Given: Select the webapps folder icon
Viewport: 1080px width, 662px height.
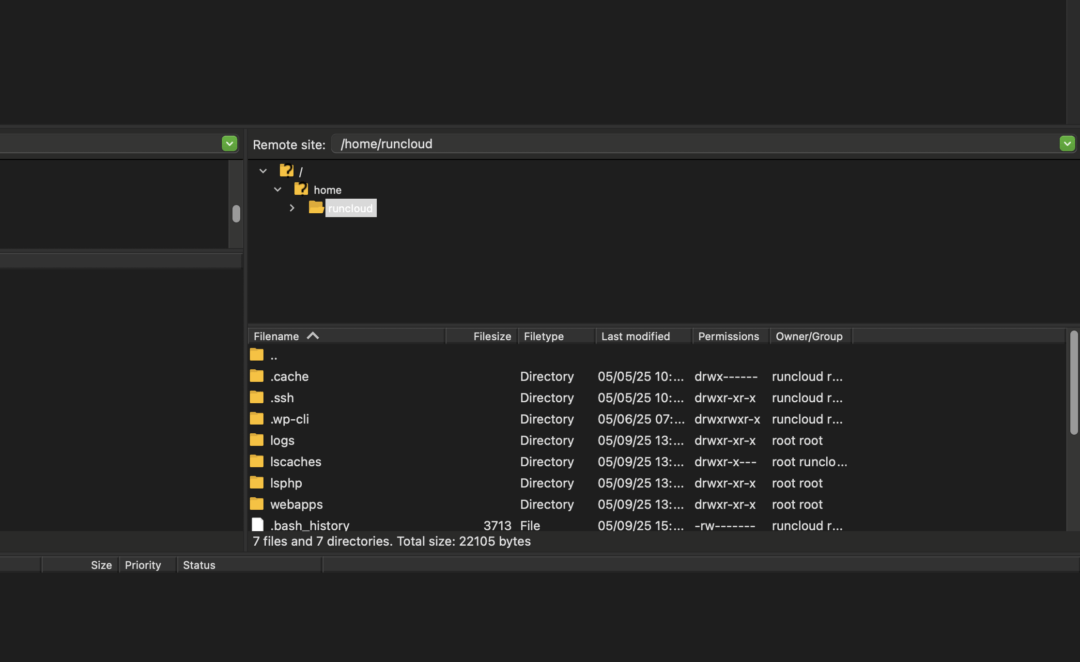Looking at the screenshot, I should pos(257,504).
